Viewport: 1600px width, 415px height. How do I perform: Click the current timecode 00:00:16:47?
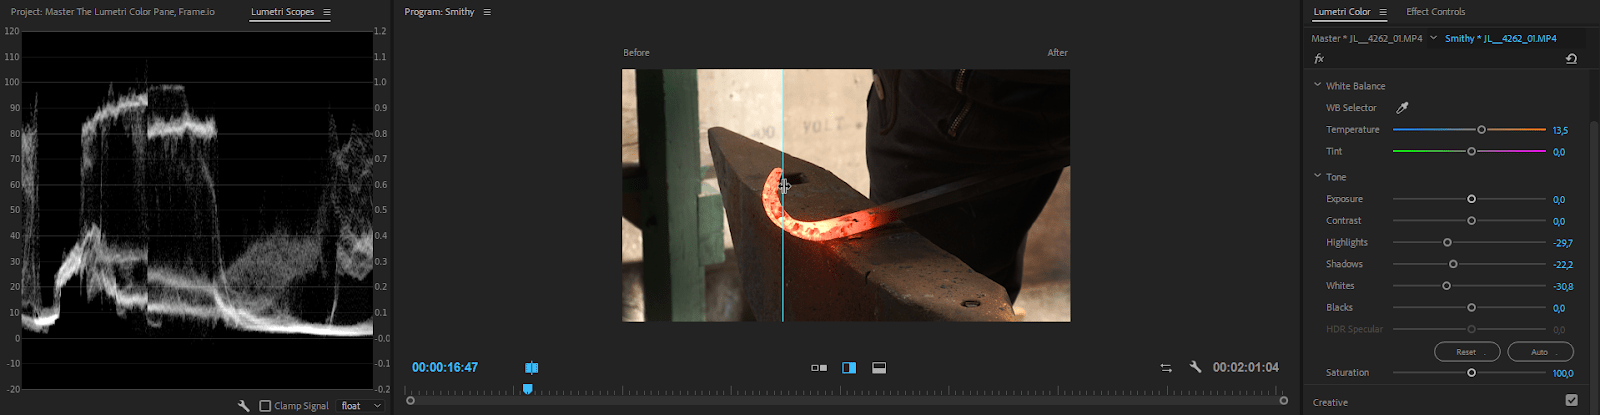pos(445,368)
